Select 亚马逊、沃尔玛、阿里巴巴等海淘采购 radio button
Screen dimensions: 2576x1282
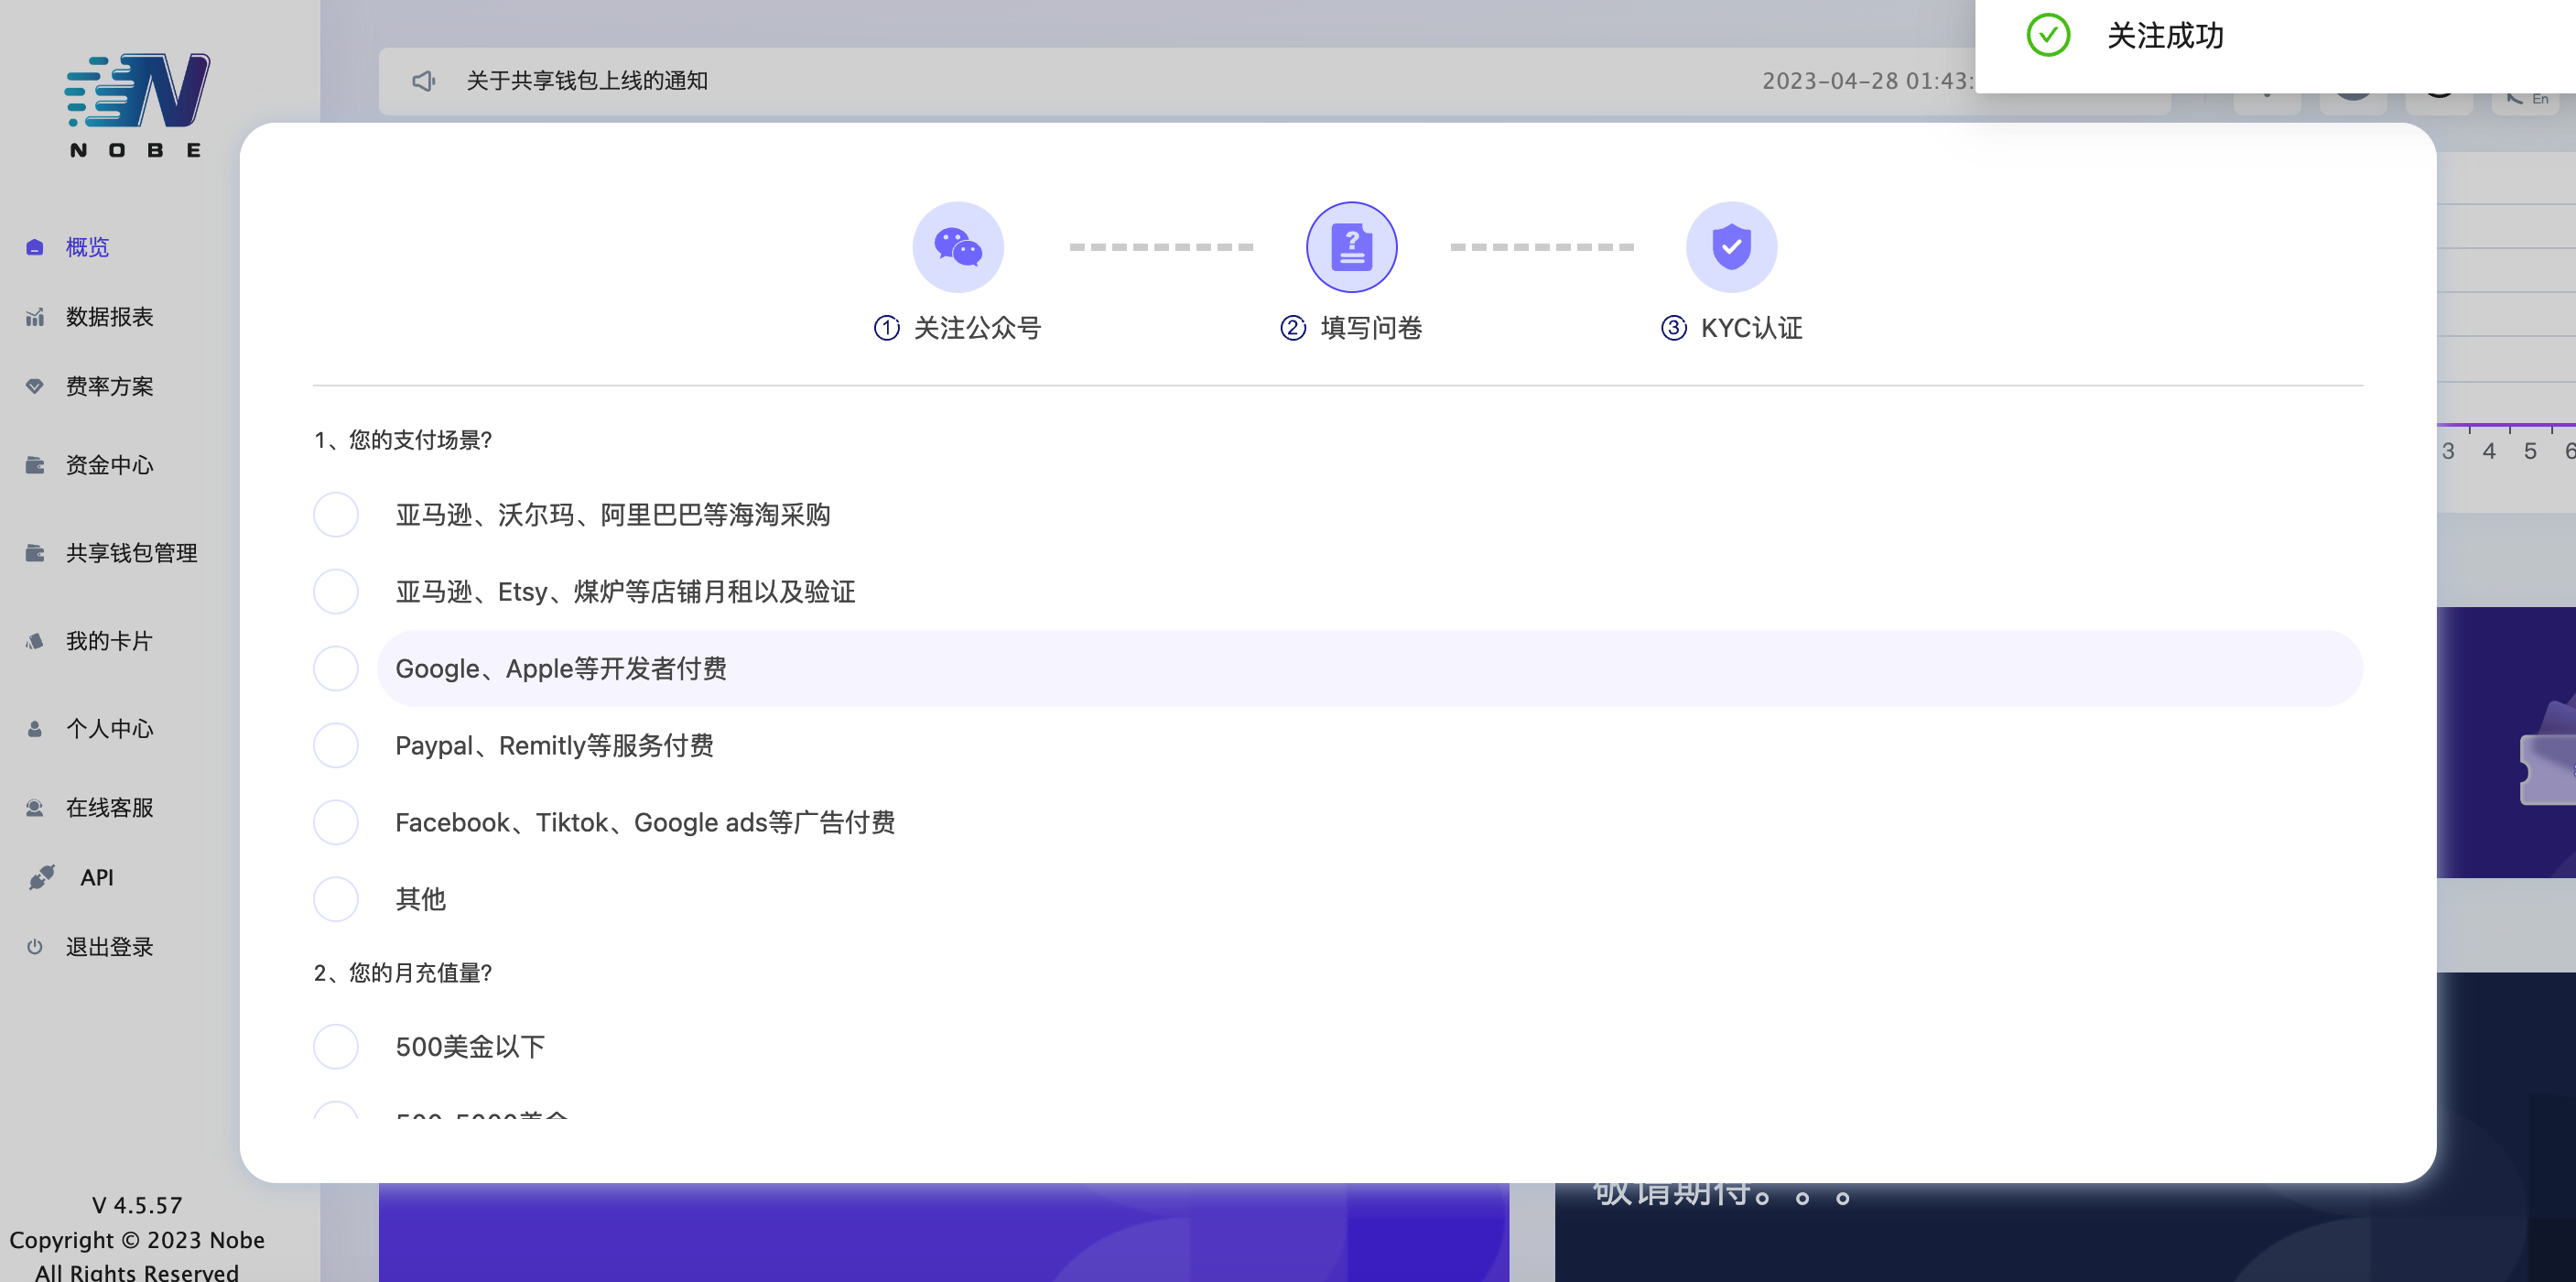click(336, 515)
